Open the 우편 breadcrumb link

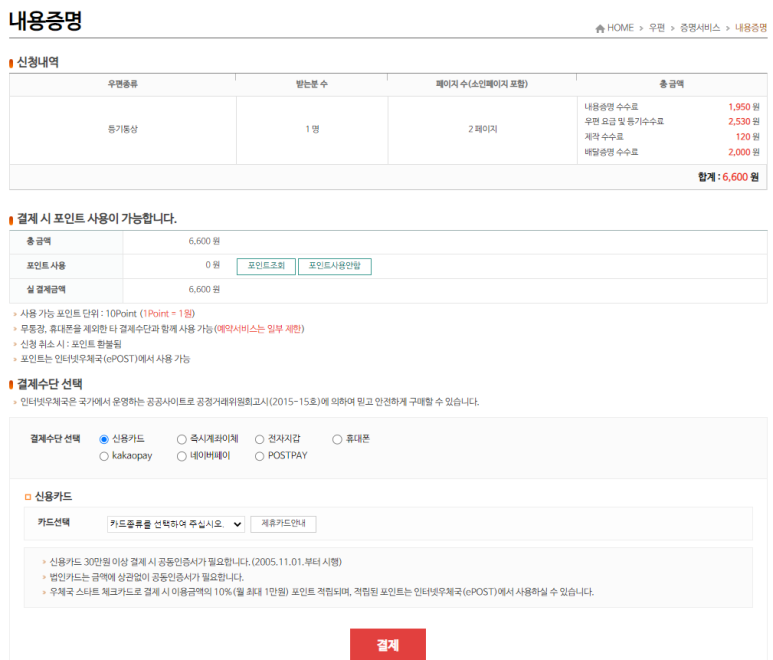point(657,28)
